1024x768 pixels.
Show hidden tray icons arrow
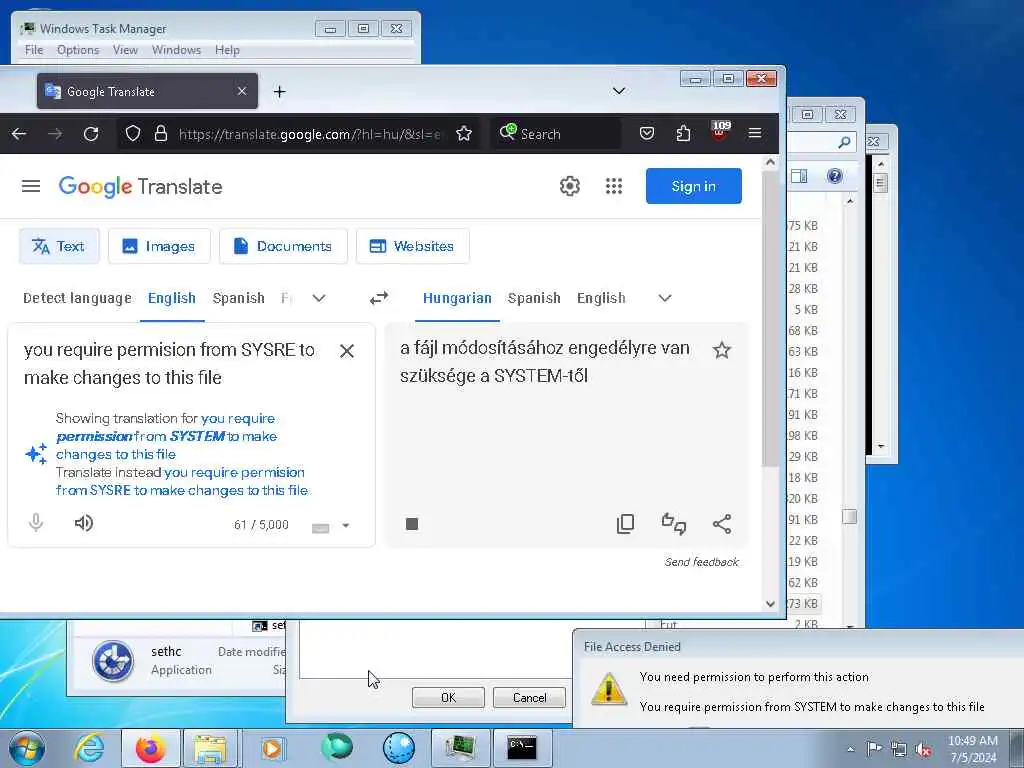(850, 750)
